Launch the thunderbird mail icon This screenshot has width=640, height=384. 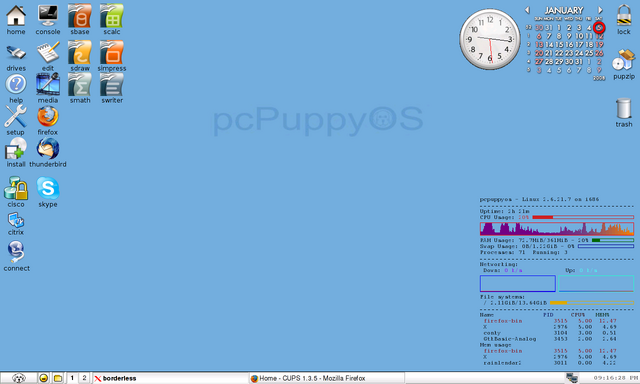pos(48,148)
